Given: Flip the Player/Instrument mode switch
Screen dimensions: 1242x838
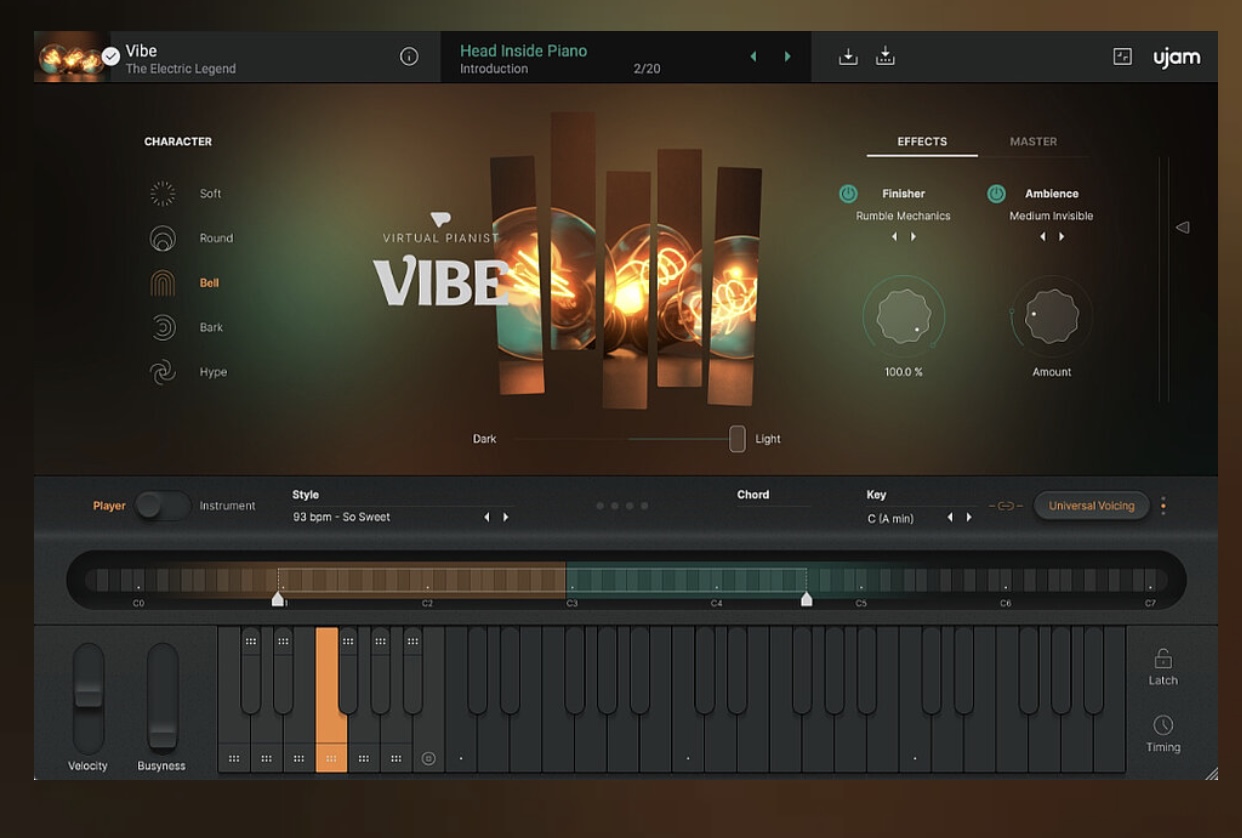Looking at the screenshot, I should 162,506.
